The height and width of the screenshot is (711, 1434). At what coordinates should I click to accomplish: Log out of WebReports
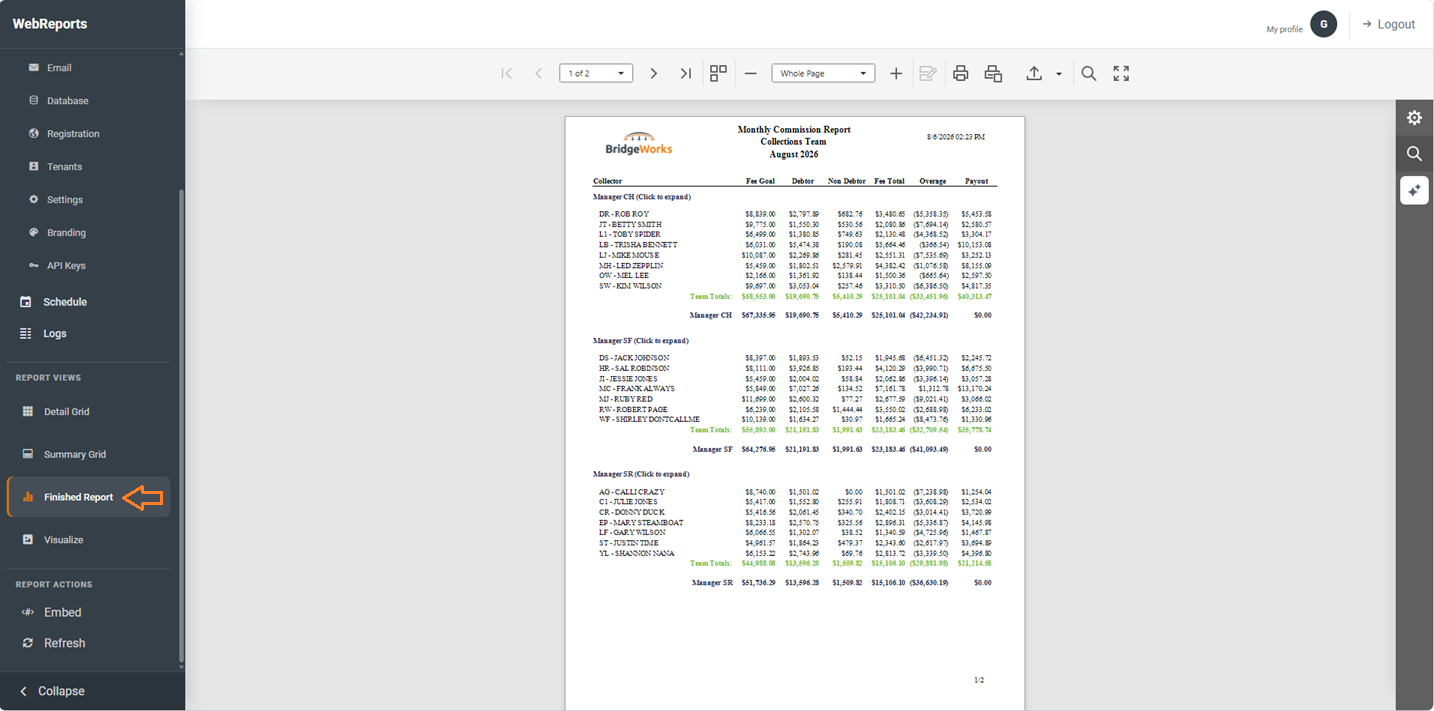click(1388, 24)
